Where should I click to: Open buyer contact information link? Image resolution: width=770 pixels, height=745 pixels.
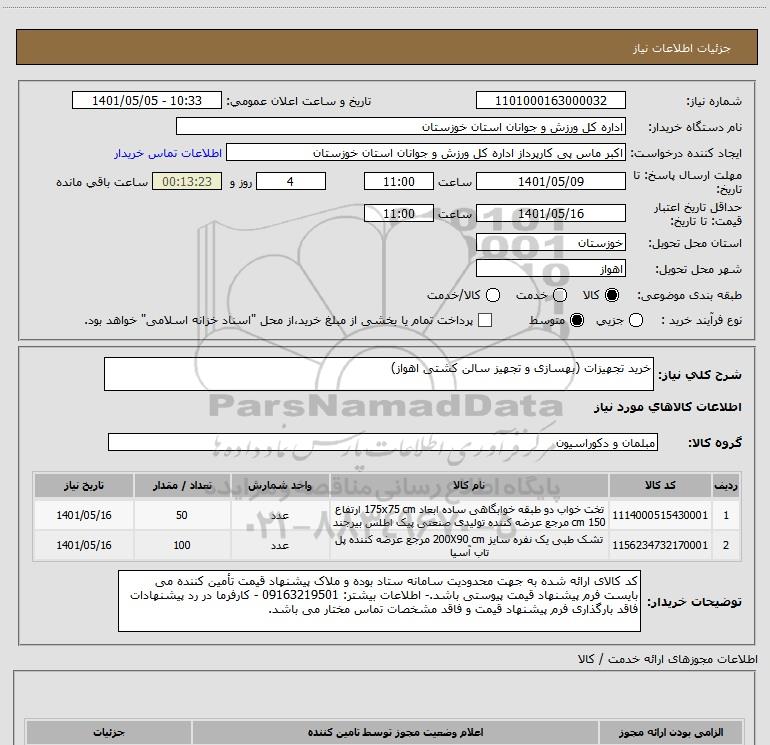(x=168, y=153)
